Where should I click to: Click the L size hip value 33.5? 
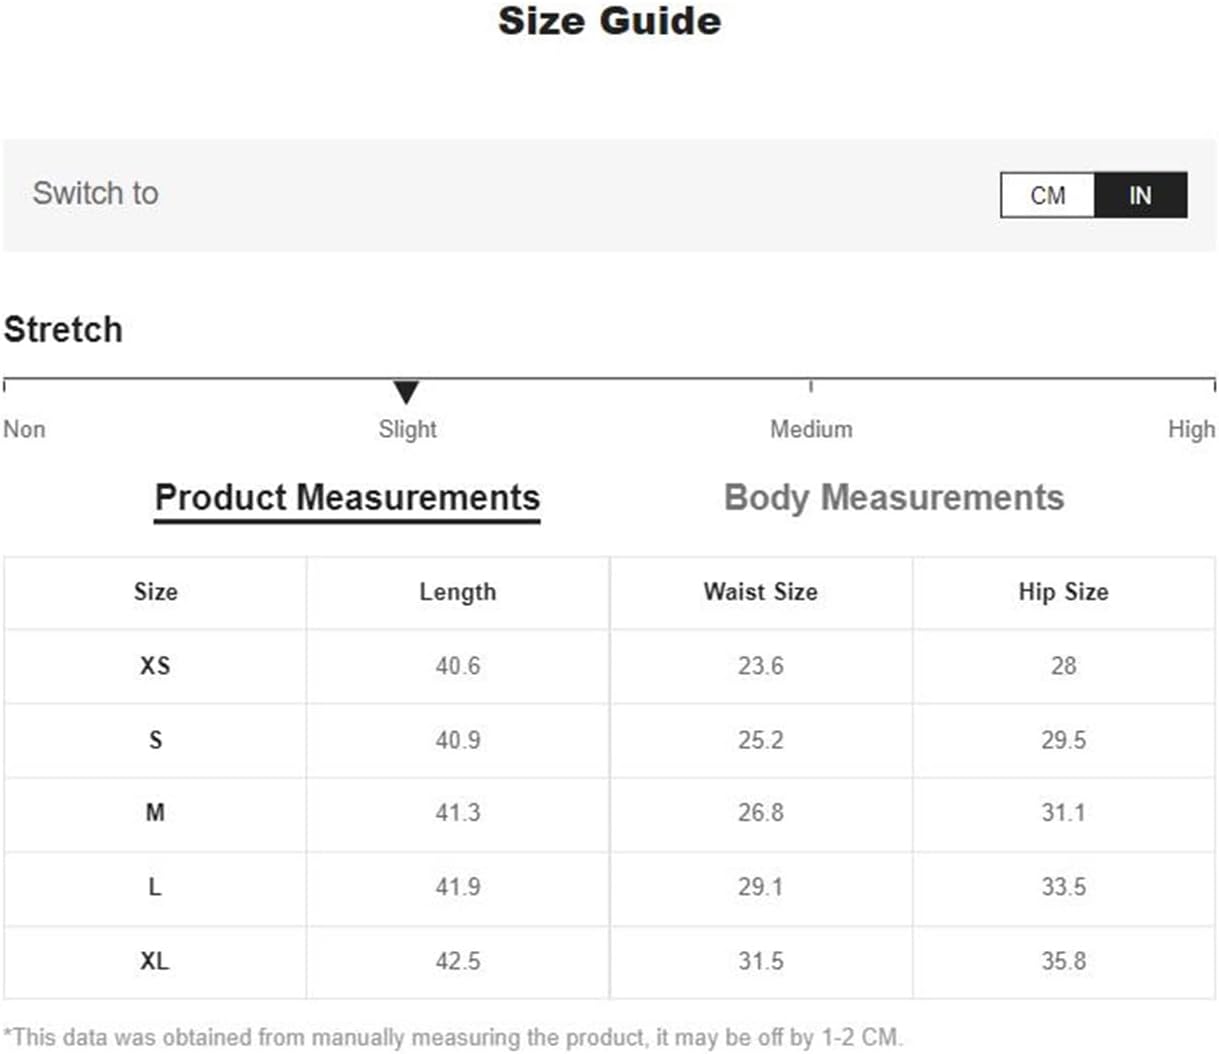[1063, 887]
